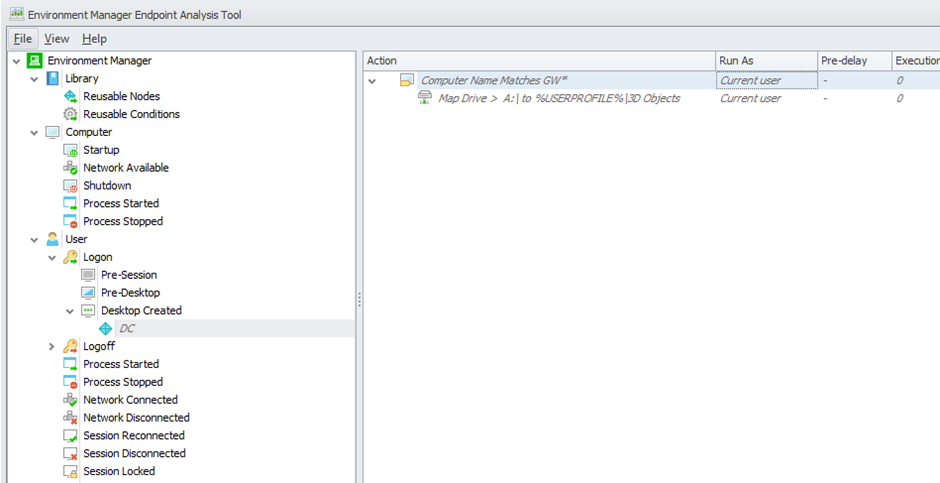Collapse the User tree node

click(x=34, y=240)
